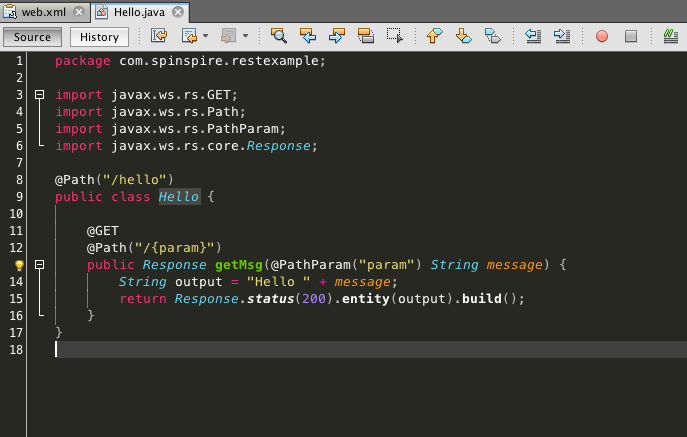Jump to the Last Edit location icon
Screen dimensions: 687x437
(x=159, y=36)
